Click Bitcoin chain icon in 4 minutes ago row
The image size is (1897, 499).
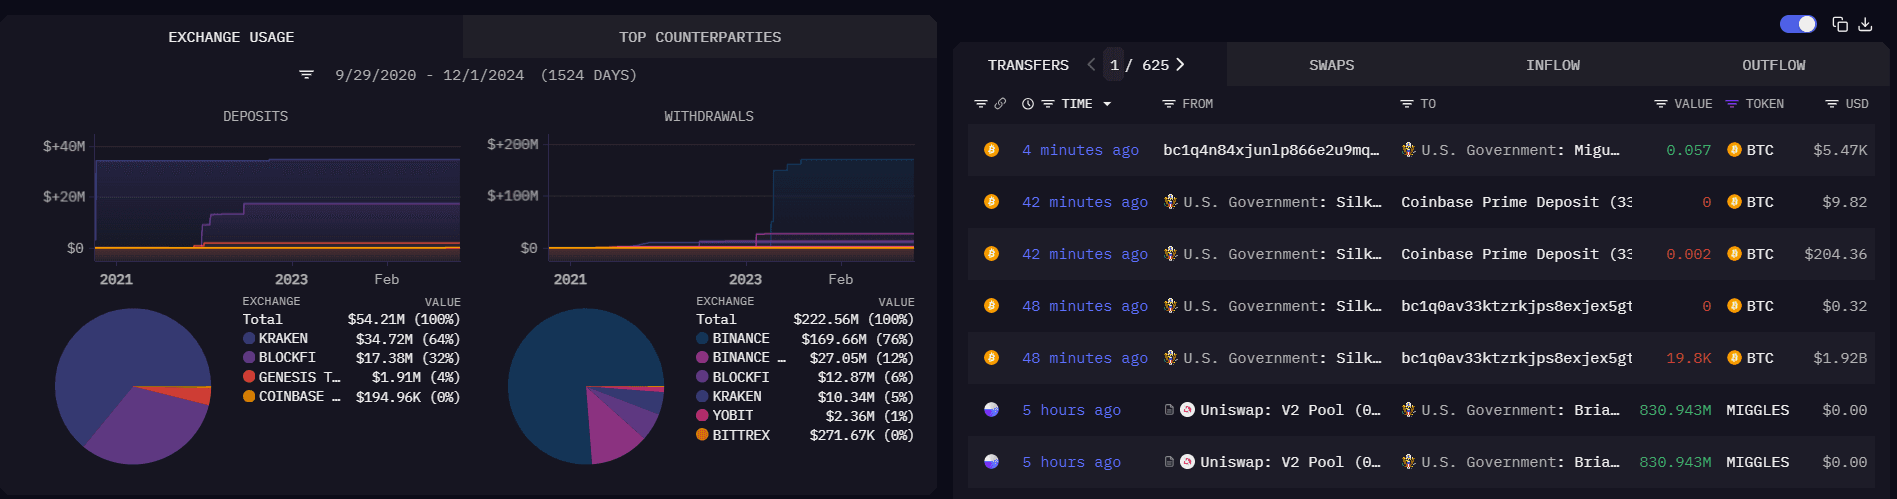coord(991,150)
